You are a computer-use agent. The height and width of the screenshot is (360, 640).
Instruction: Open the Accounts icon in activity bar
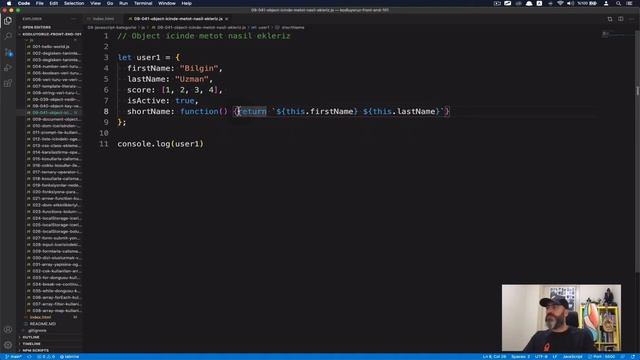click(8, 329)
